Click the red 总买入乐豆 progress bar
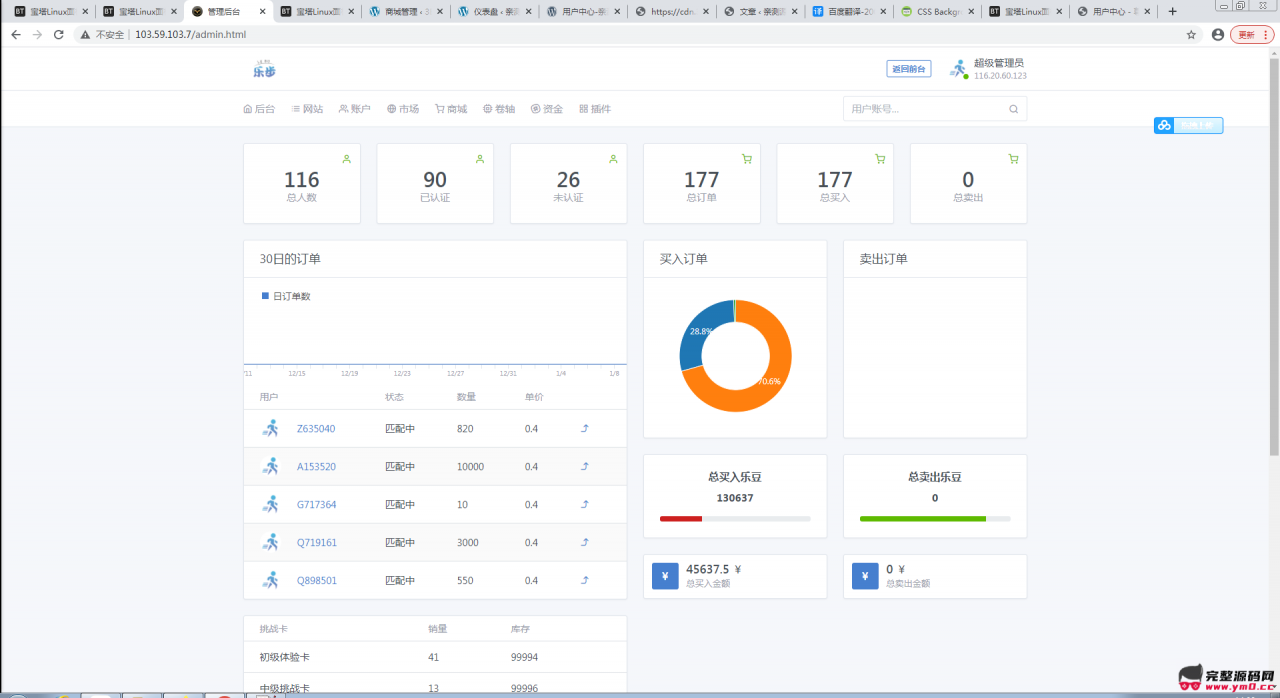 (681, 519)
